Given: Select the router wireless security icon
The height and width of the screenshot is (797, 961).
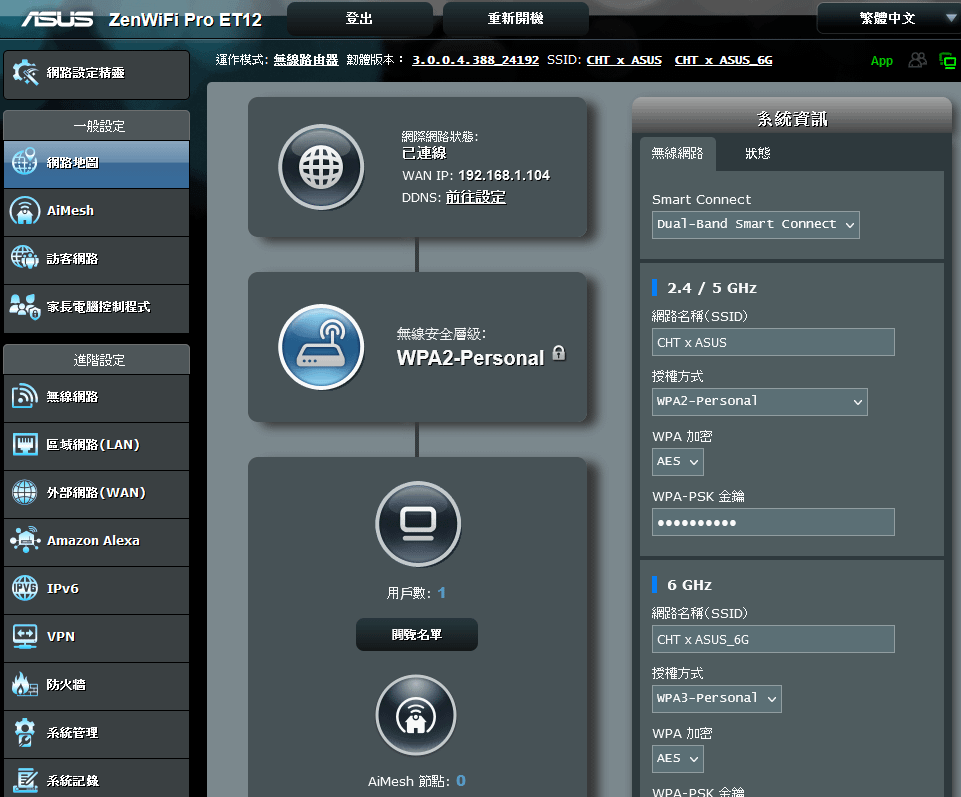Looking at the screenshot, I should point(321,347).
